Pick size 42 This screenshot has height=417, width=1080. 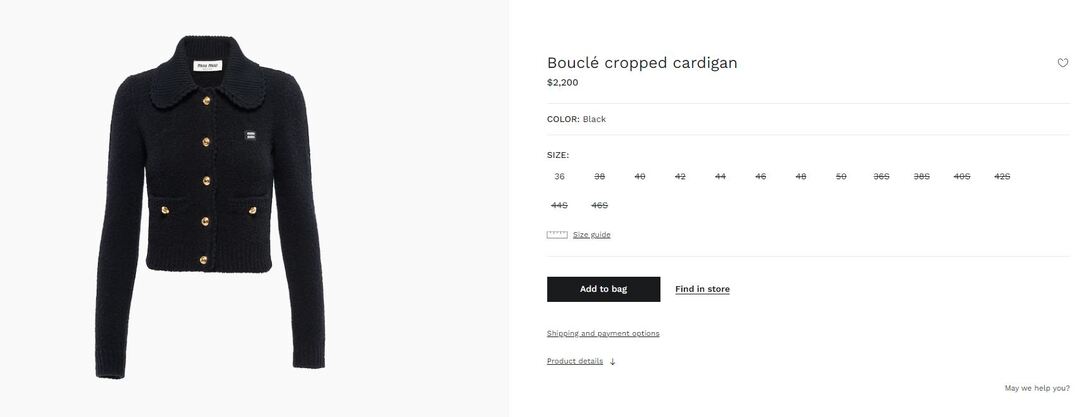click(680, 177)
